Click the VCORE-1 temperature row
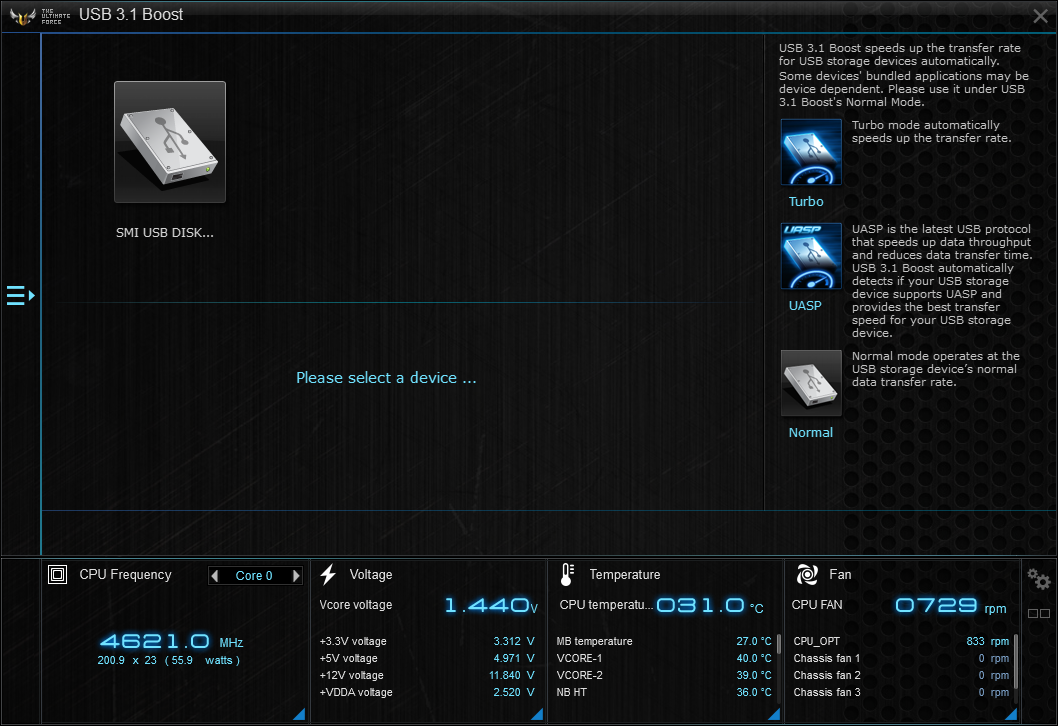 [664, 658]
